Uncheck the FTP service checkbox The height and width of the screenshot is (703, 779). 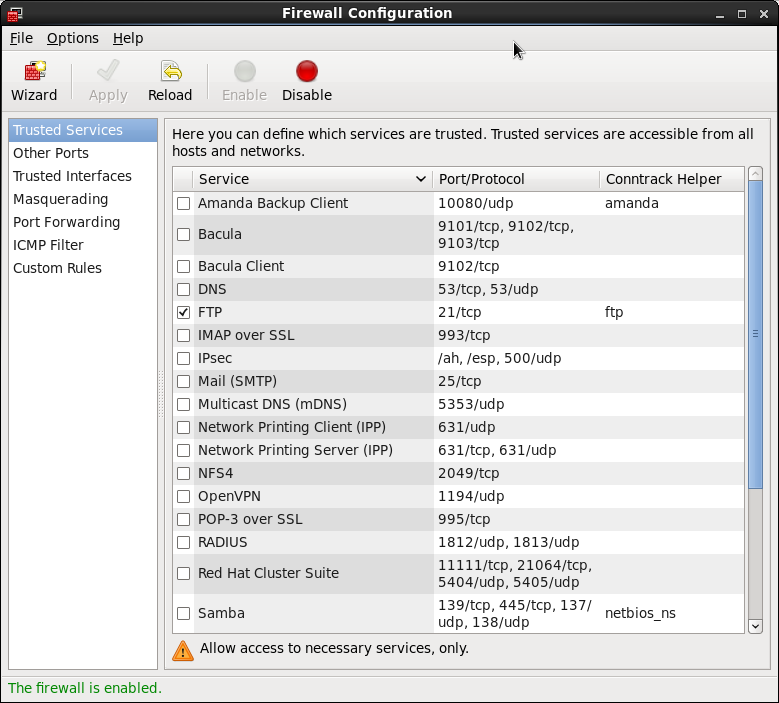coord(184,312)
